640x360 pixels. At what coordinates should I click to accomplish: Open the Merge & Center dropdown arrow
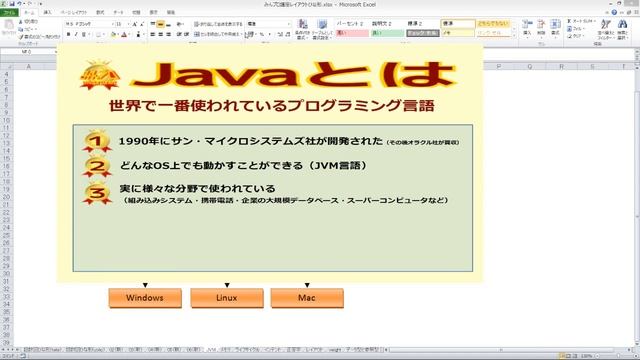(241, 35)
